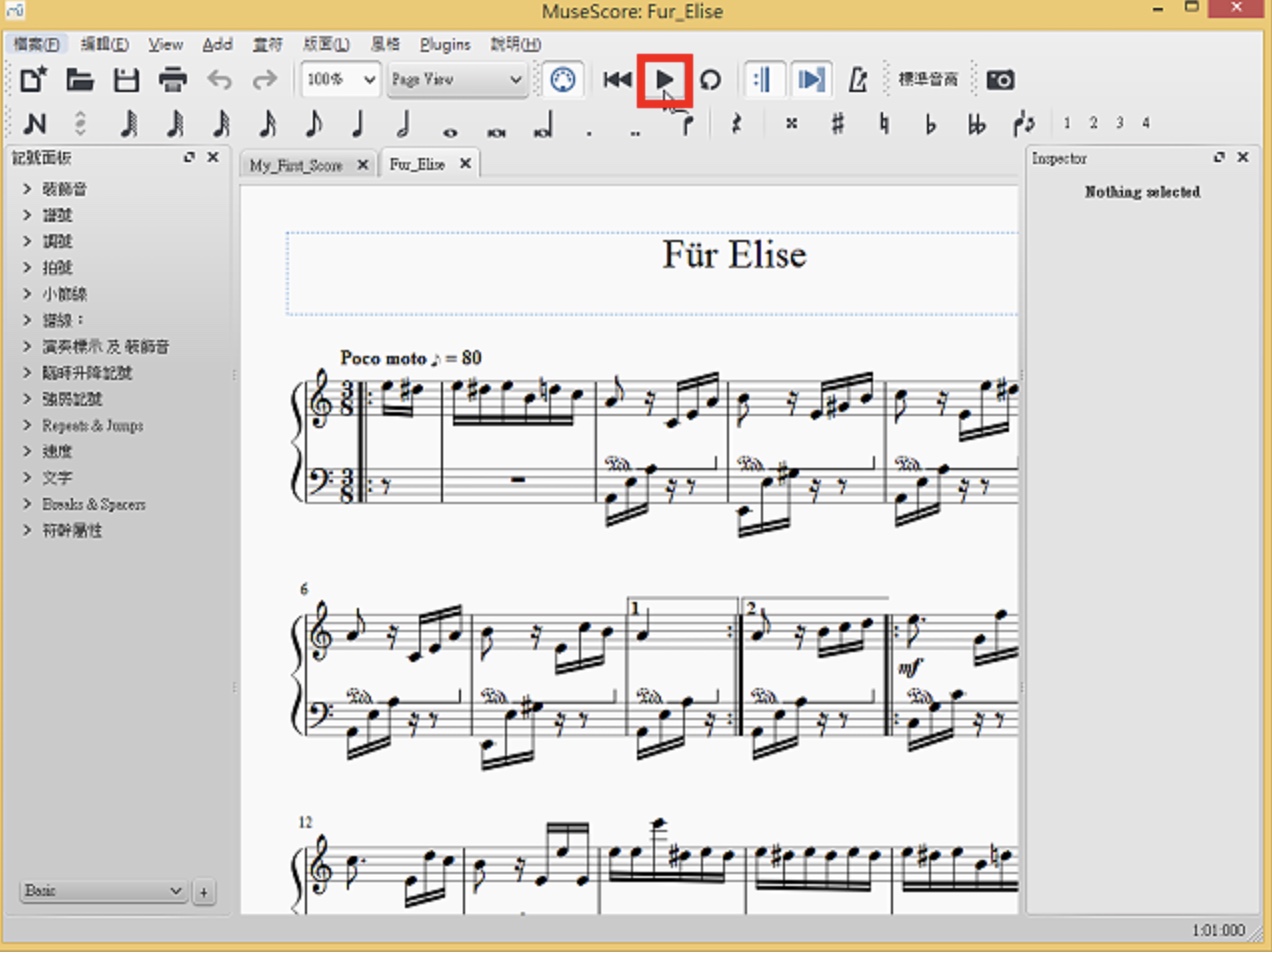Toggle the 標準音高 concert pitch button
The image size is (1272, 956).
tap(927, 79)
